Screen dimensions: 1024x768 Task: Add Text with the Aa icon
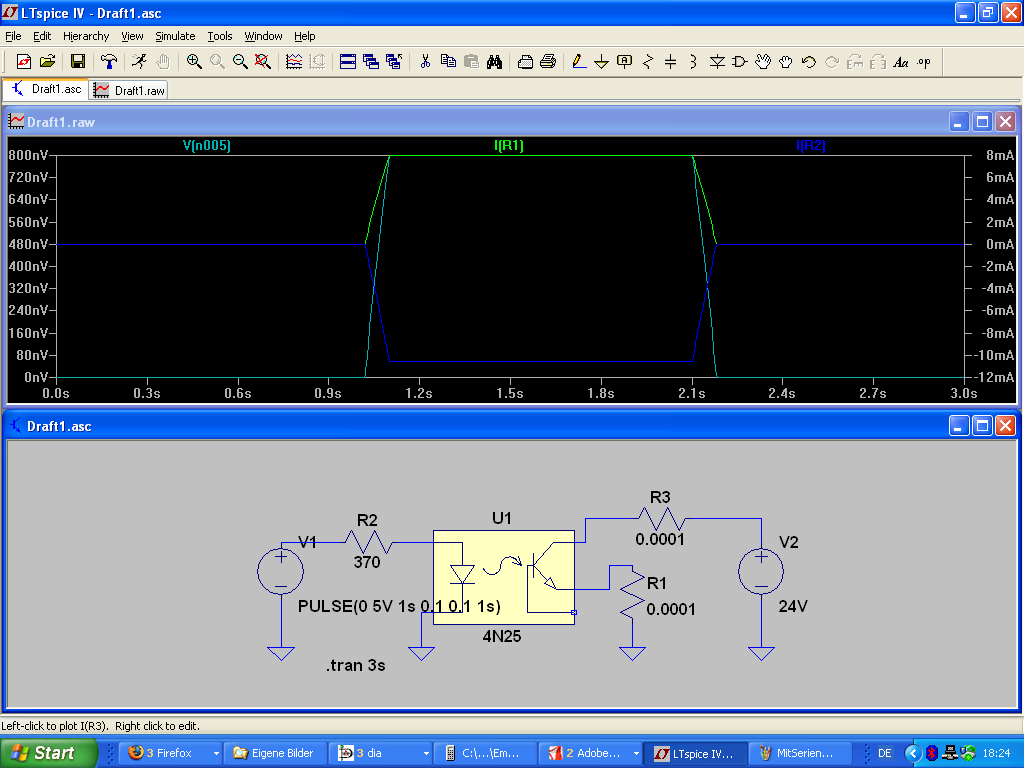coord(901,61)
